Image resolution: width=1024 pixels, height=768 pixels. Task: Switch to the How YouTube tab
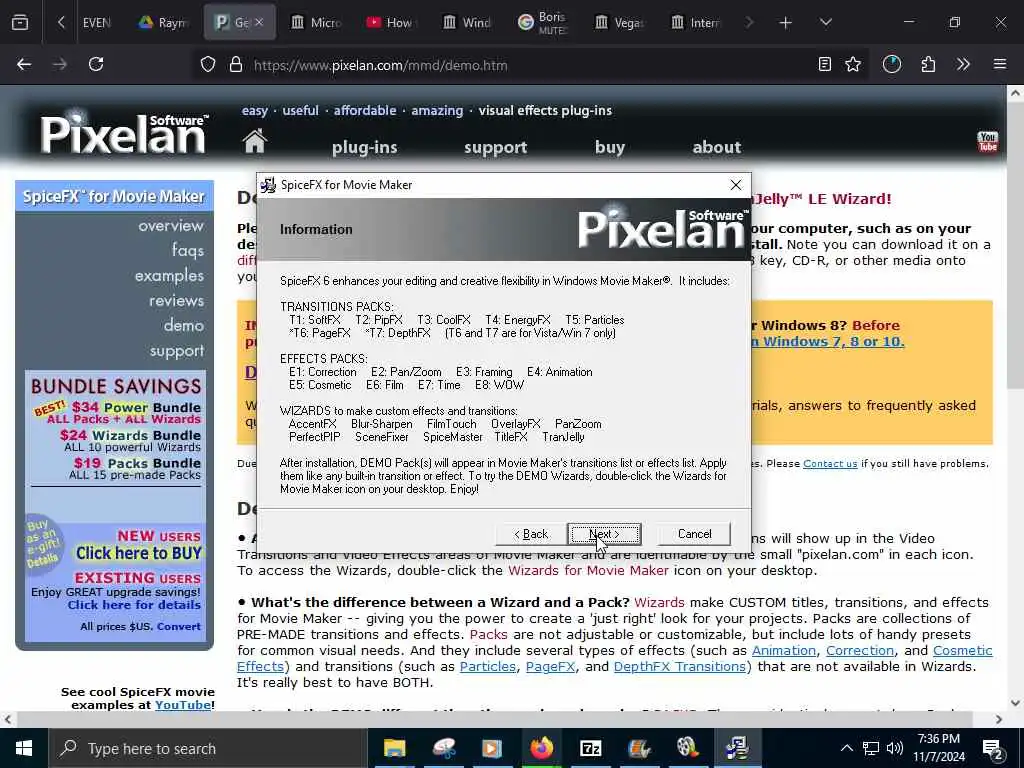pyautogui.click(x=390, y=23)
